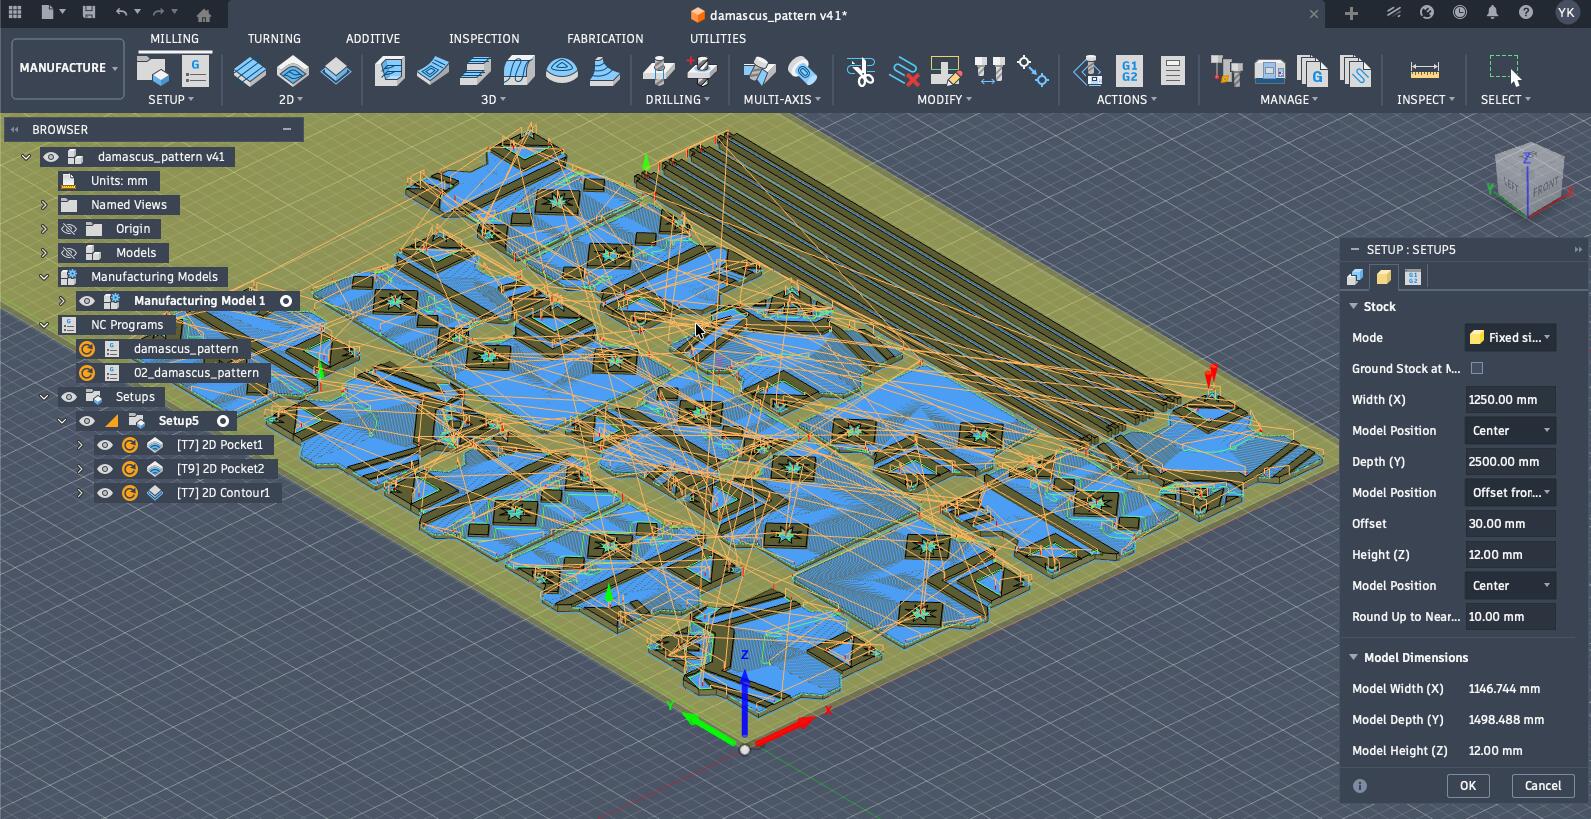Select the 2D Face milling icon

(x=250, y=71)
